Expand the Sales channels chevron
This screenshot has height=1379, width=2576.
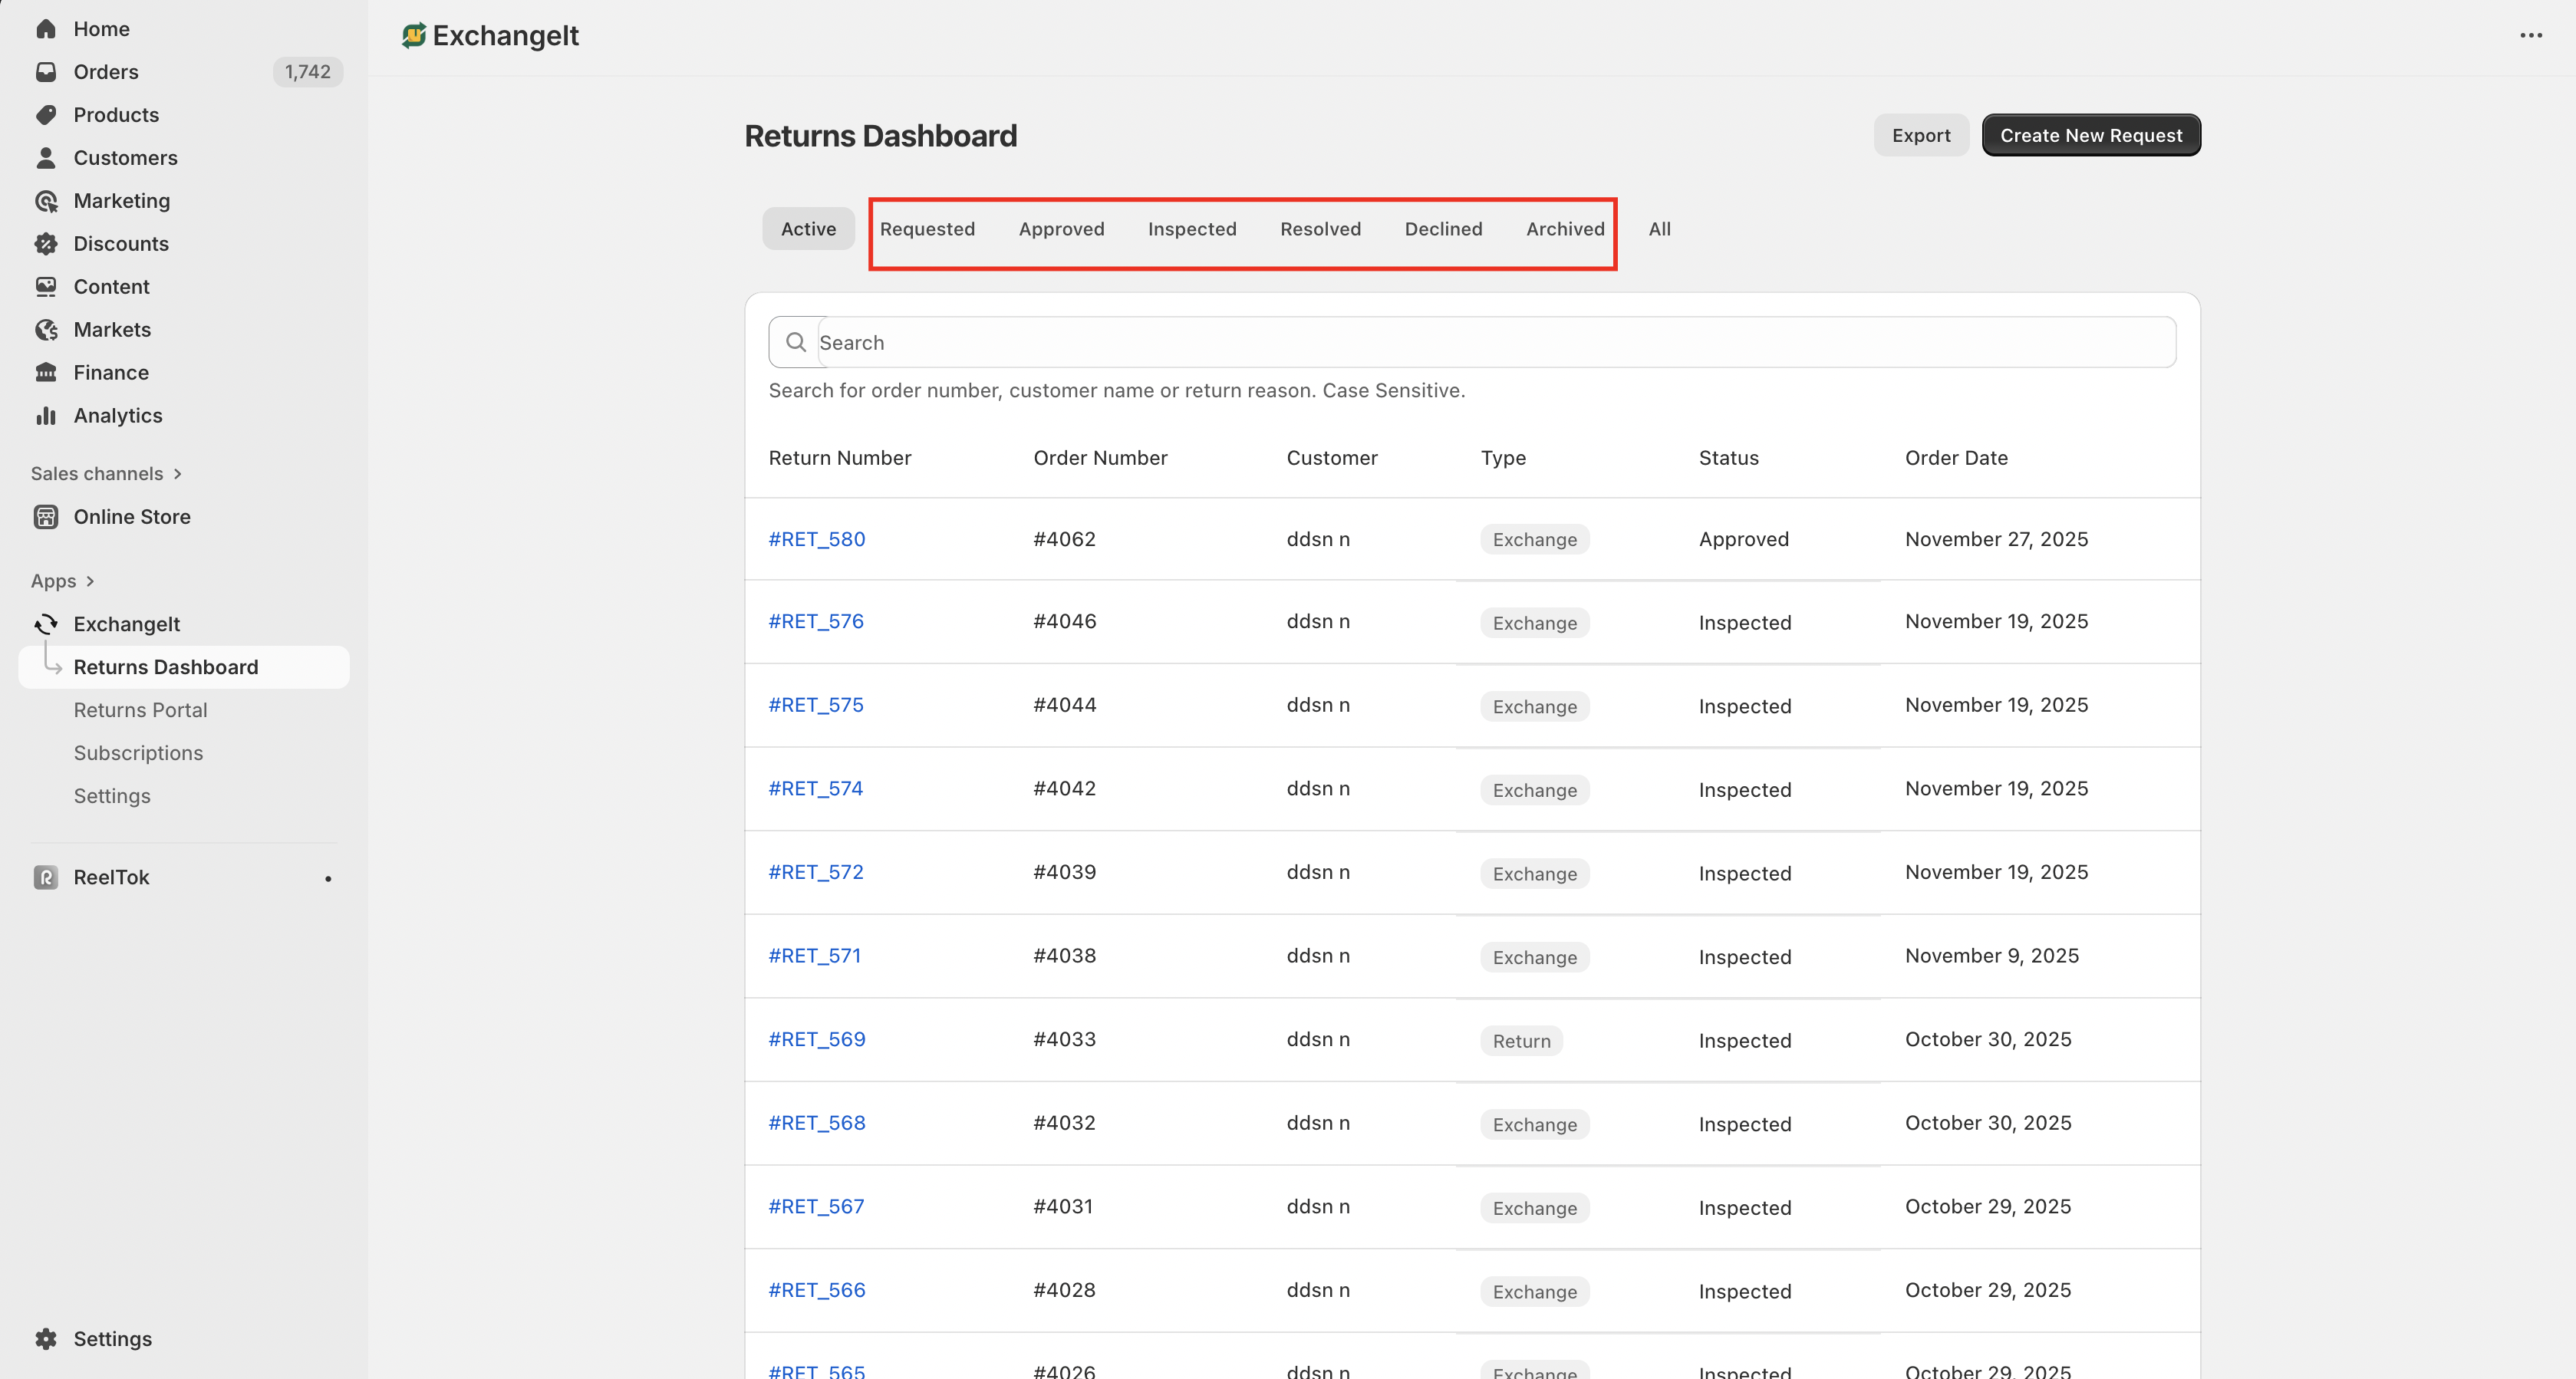click(178, 474)
